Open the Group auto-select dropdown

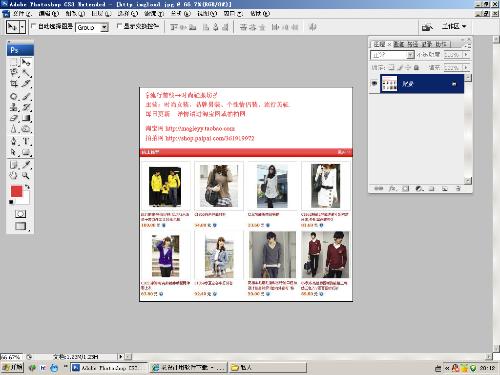tap(104, 27)
